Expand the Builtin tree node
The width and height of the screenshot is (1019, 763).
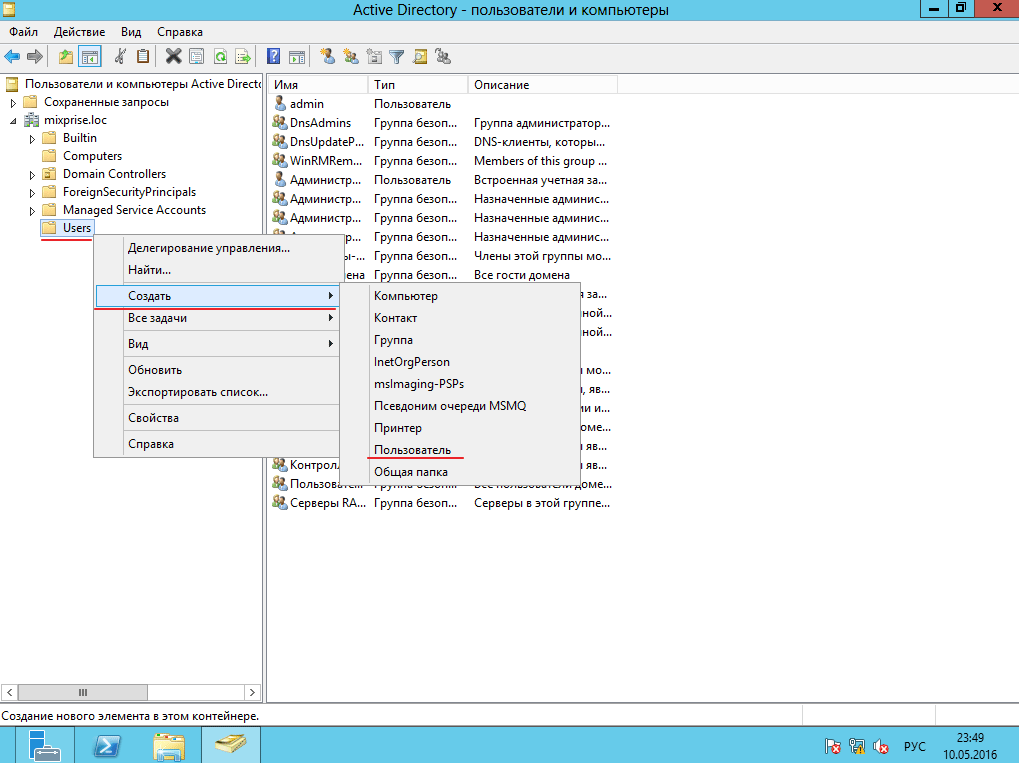click(32, 138)
